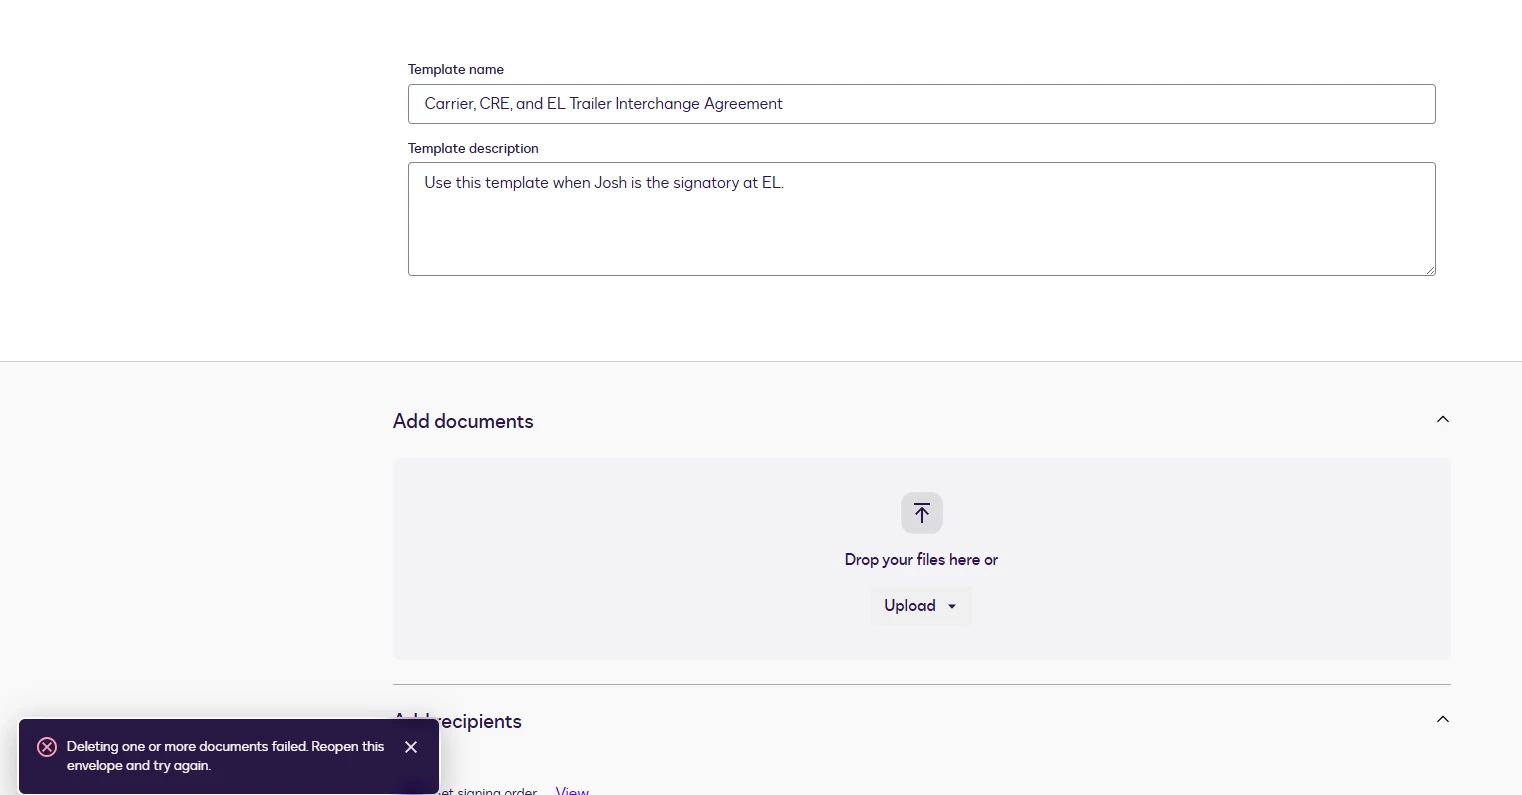
Task: Dismiss the deletion failed notification
Action: coord(411,747)
